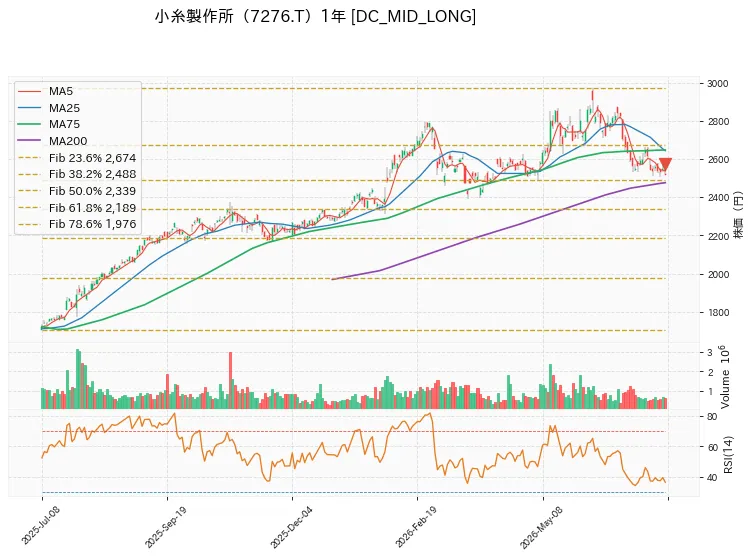Click legend entry Fib 78.6% 1,976
Viewport: 752px width, 558px height.
pos(77,224)
